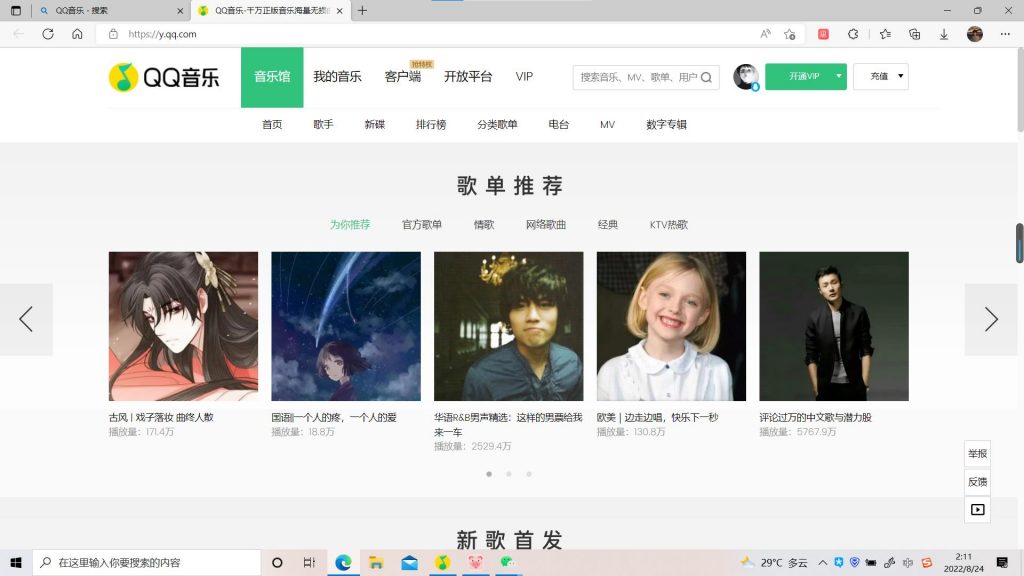The width and height of the screenshot is (1024, 576).
Task: Click the QQ音乐 logo
Action: [x=164, y=77]
